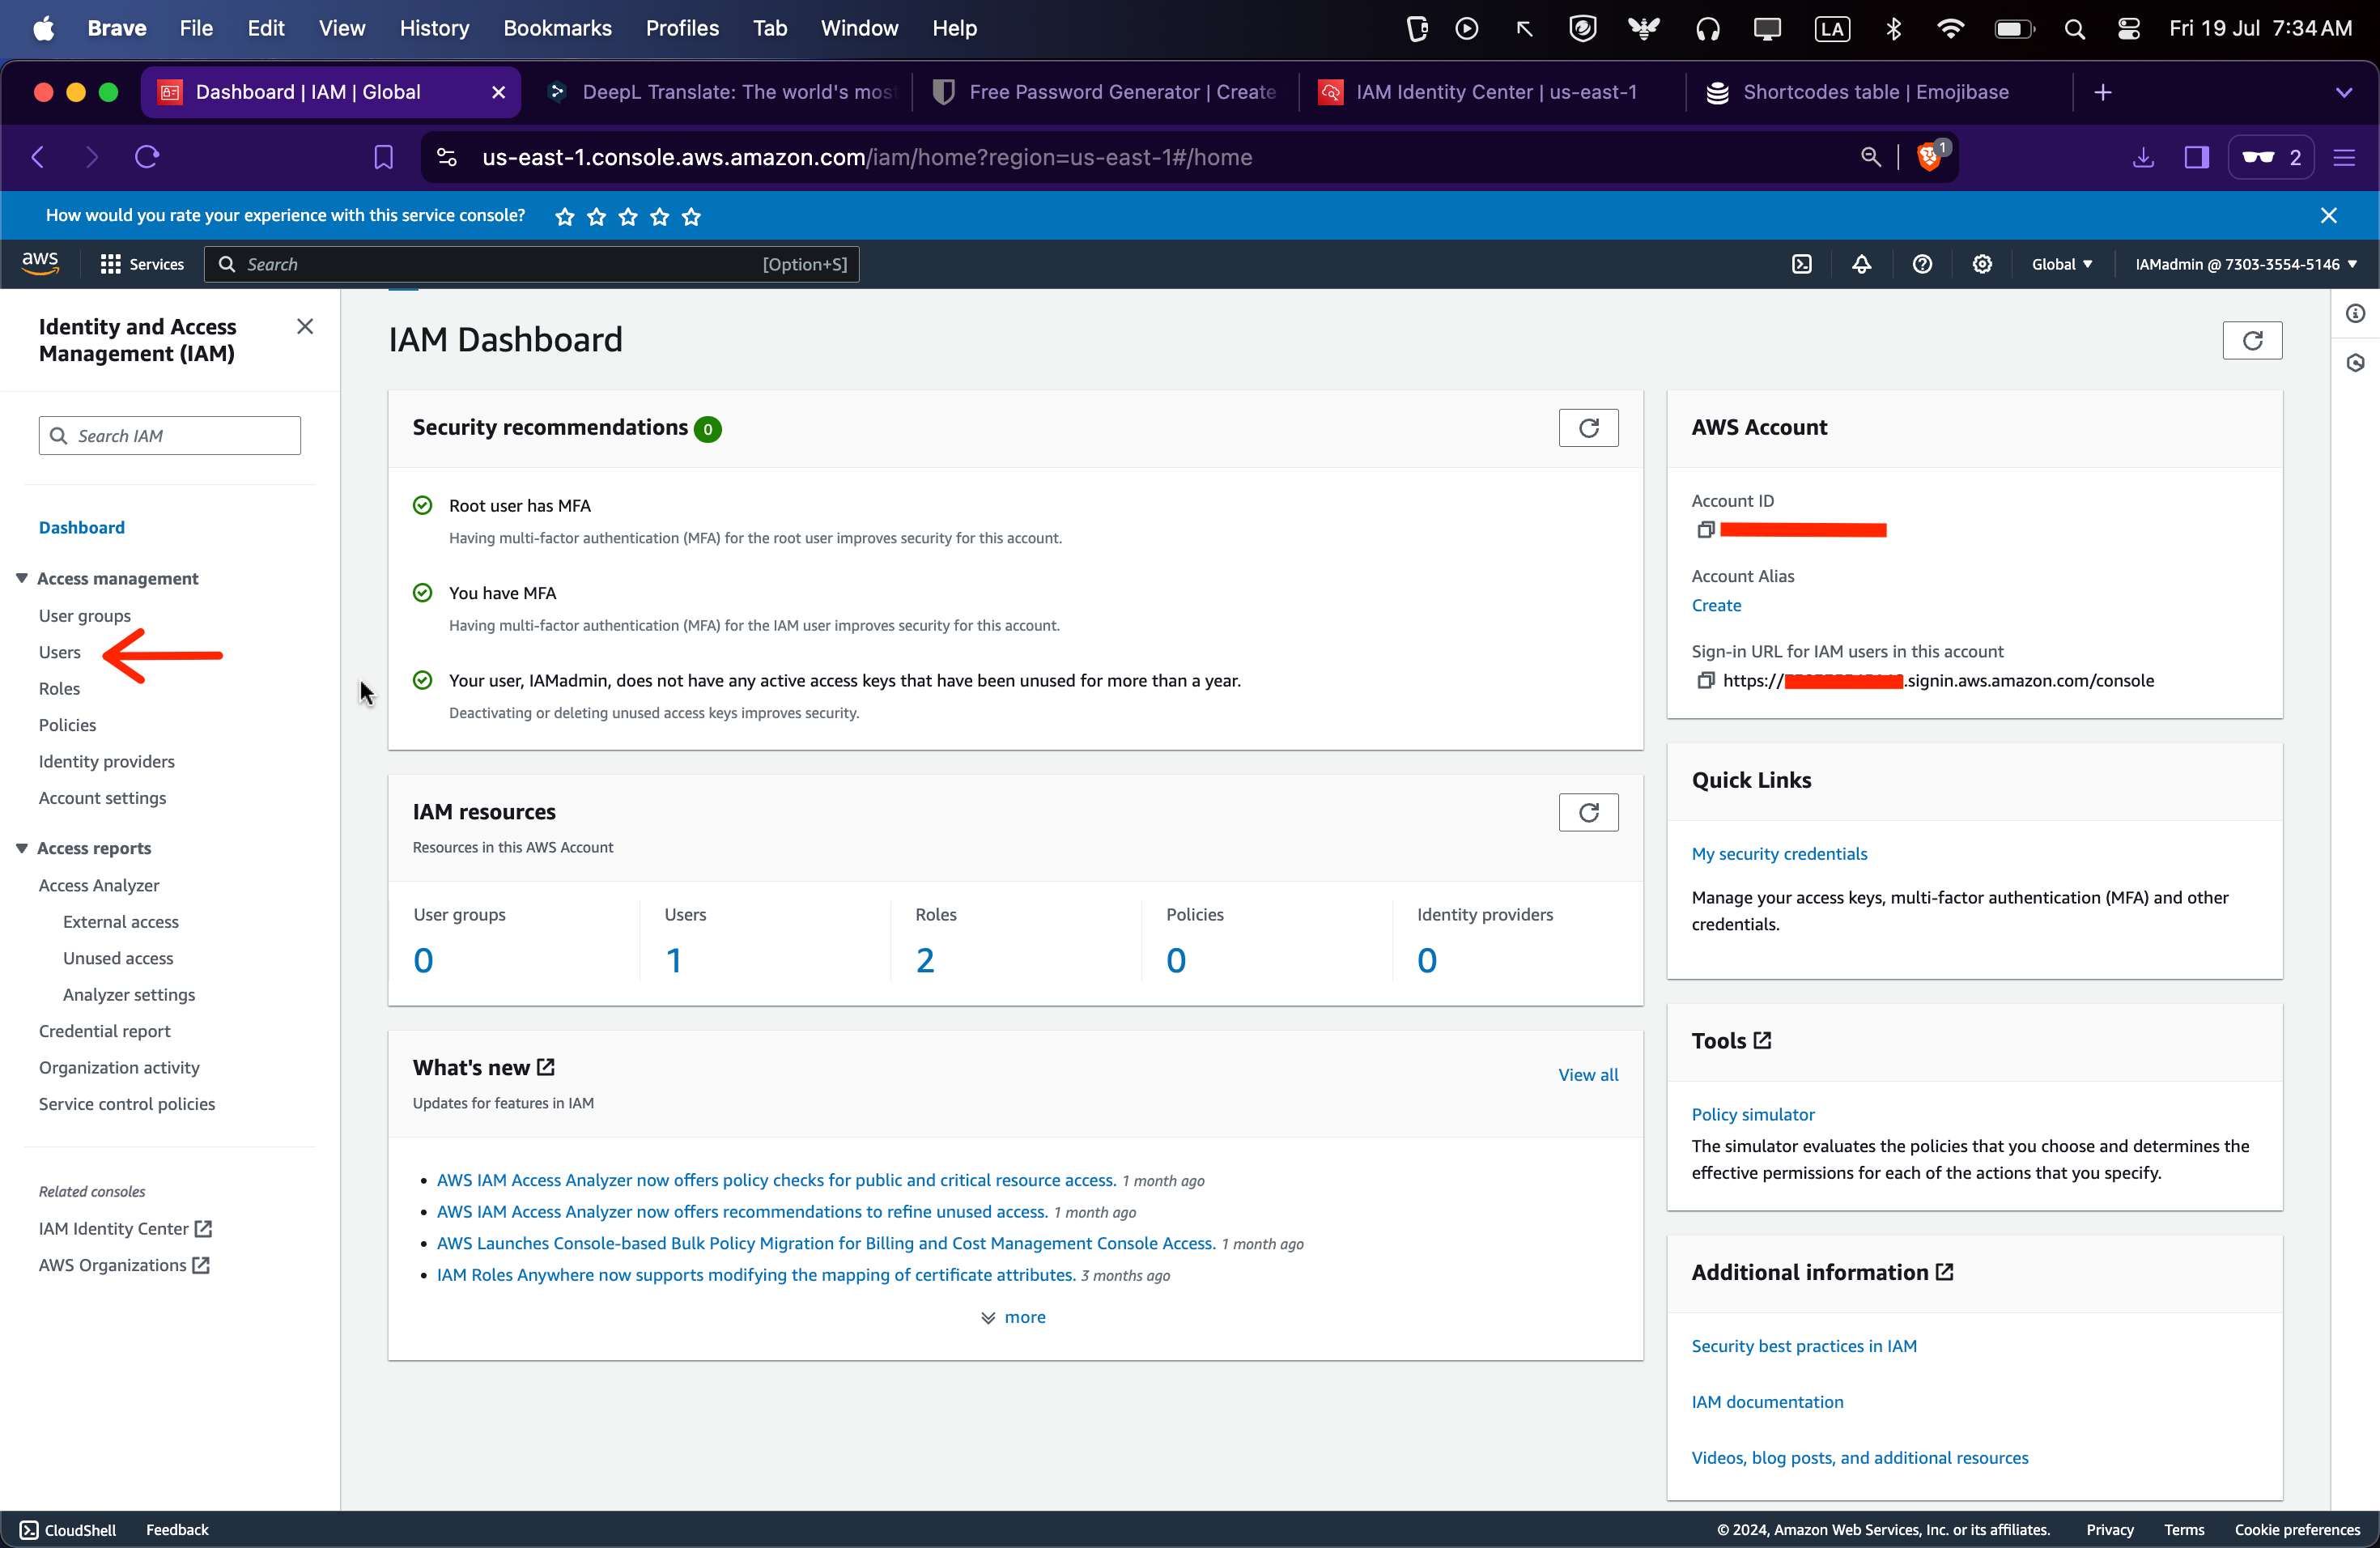Viewport: 2380px width, 1548px height.
Task: Click the Brave Shields icon in address bar
Action: tap(1929, 157)
